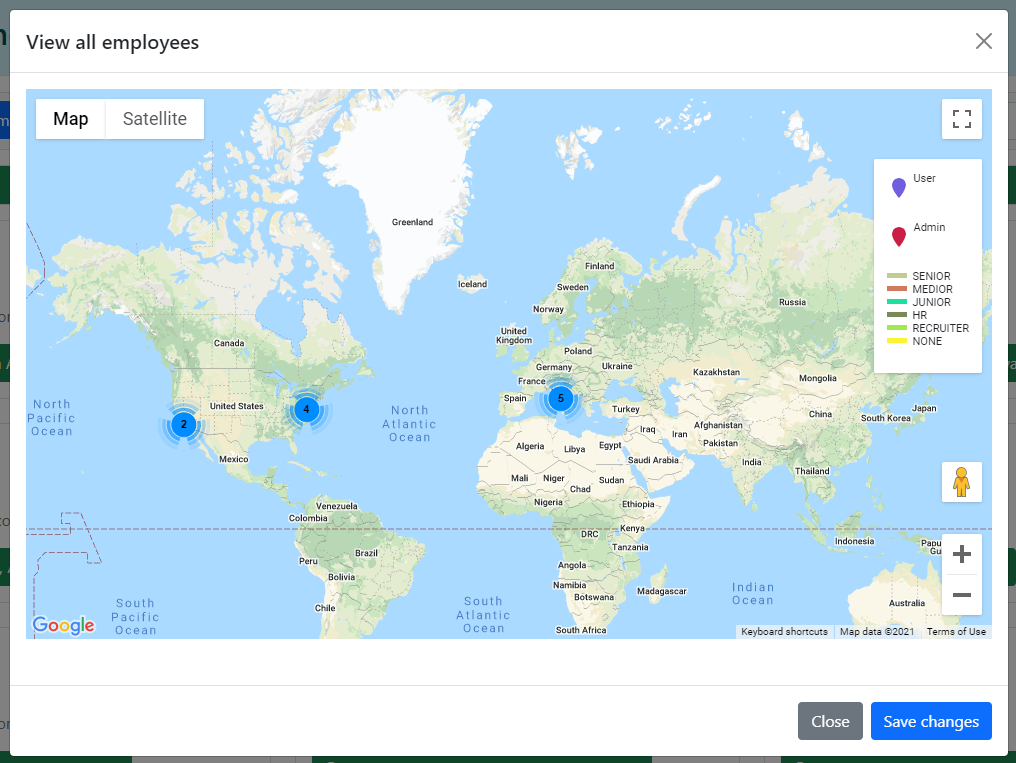This screenshot has width=1016, height=763.
Task: Click the Brazil label on map
Action: tap(366, 553)
